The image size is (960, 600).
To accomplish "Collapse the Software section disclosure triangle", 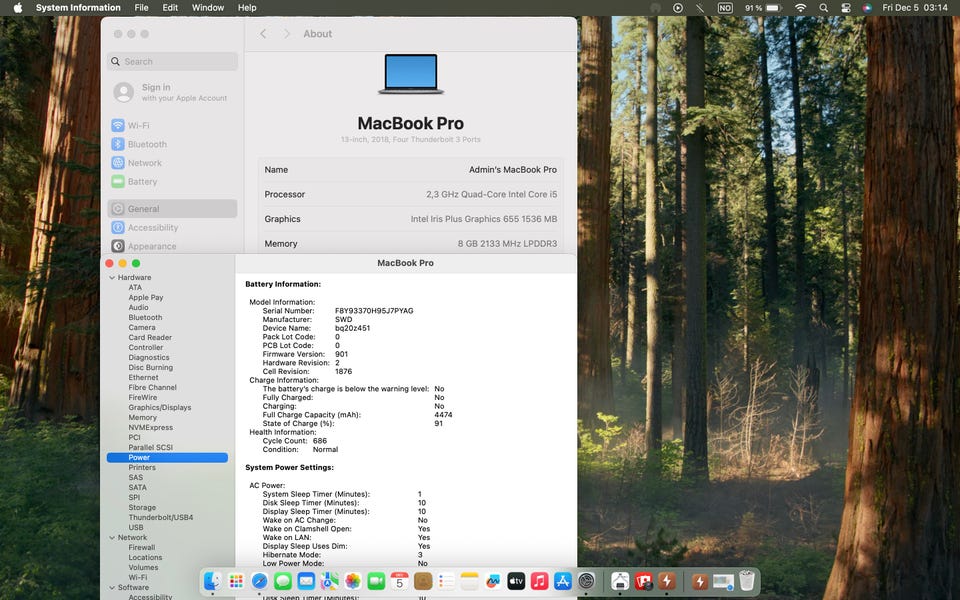I will coord(111,588).
